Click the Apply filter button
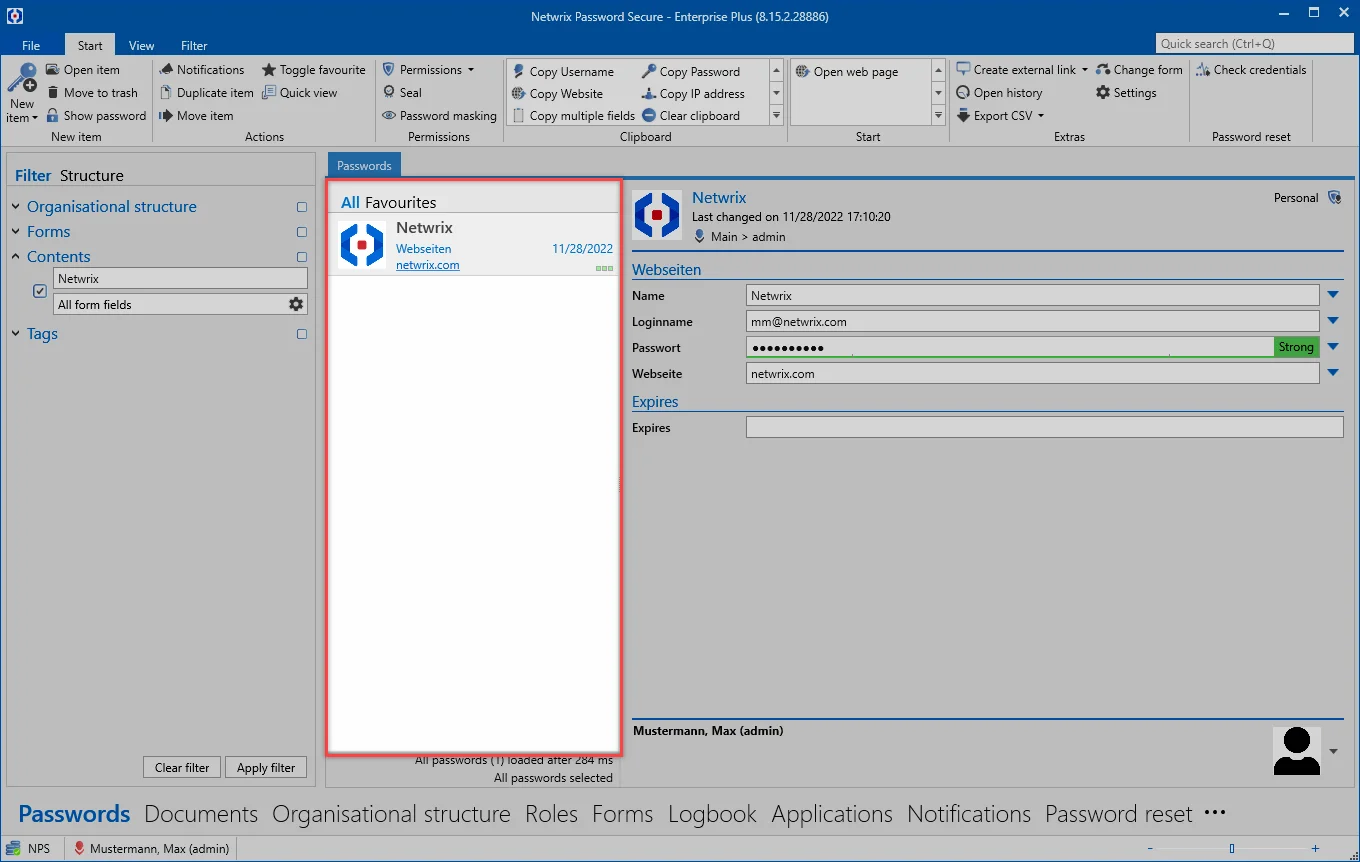 [266, 768]
